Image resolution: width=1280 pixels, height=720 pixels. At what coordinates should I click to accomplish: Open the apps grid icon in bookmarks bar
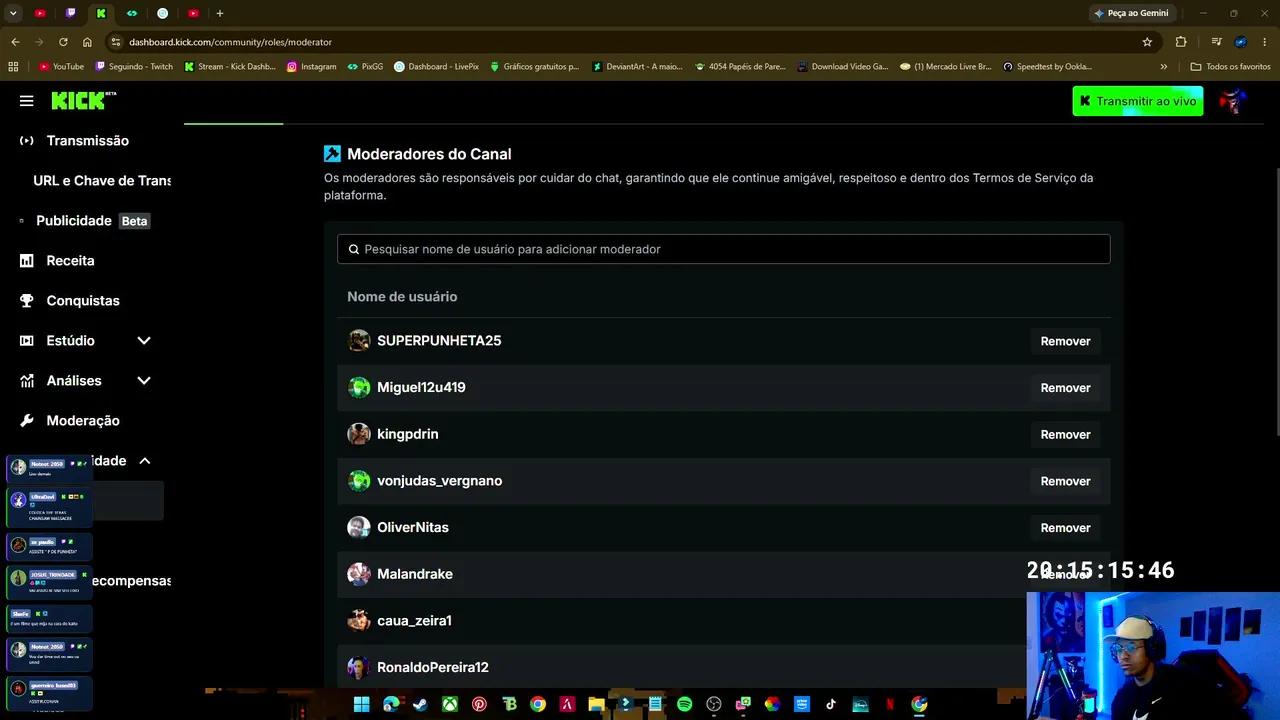[x=13, y=67]
